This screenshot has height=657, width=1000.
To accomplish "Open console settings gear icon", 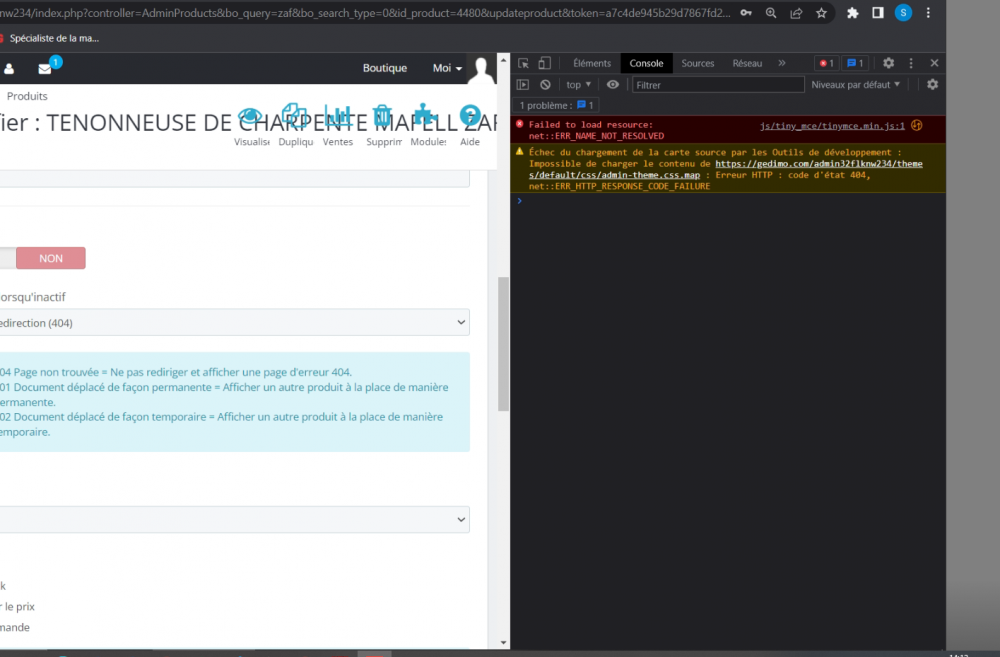I will pyautogui.click(x=932, y=85).
